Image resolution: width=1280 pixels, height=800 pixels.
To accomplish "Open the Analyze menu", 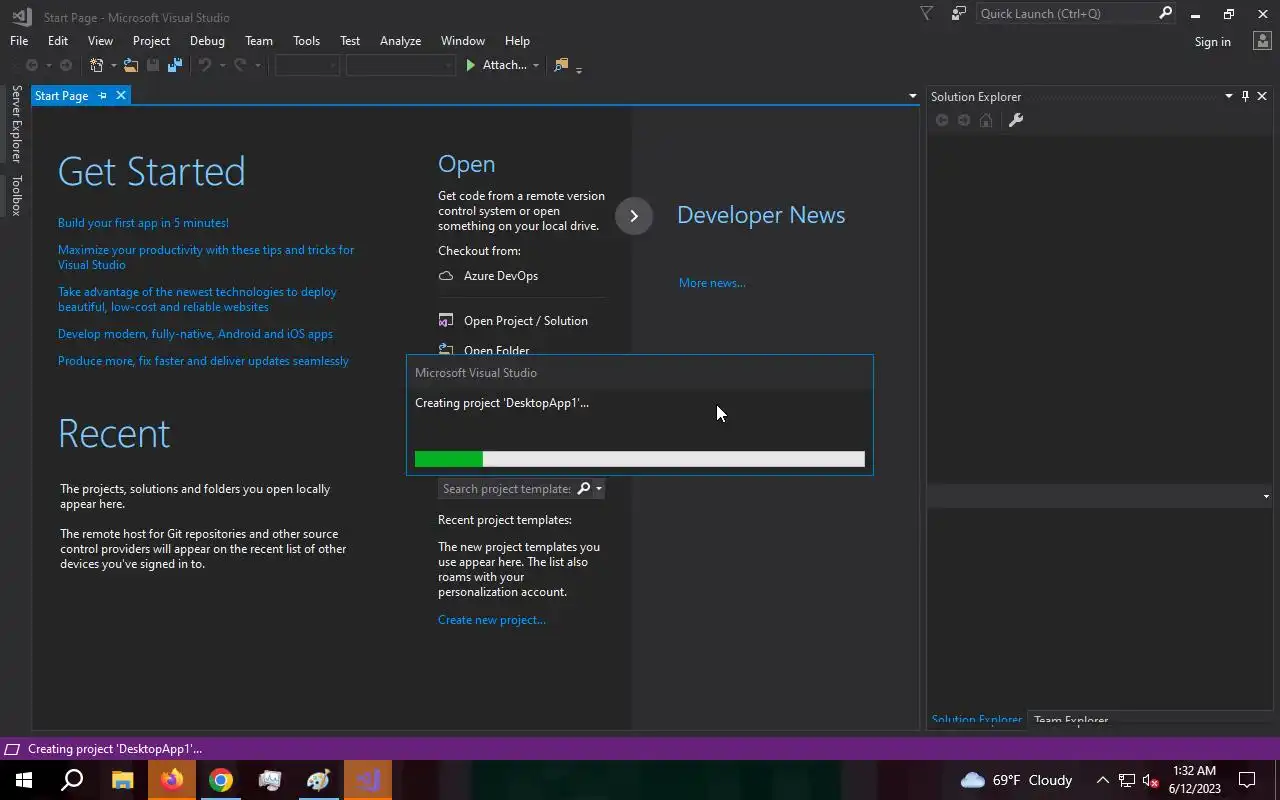I will (400, 41).
